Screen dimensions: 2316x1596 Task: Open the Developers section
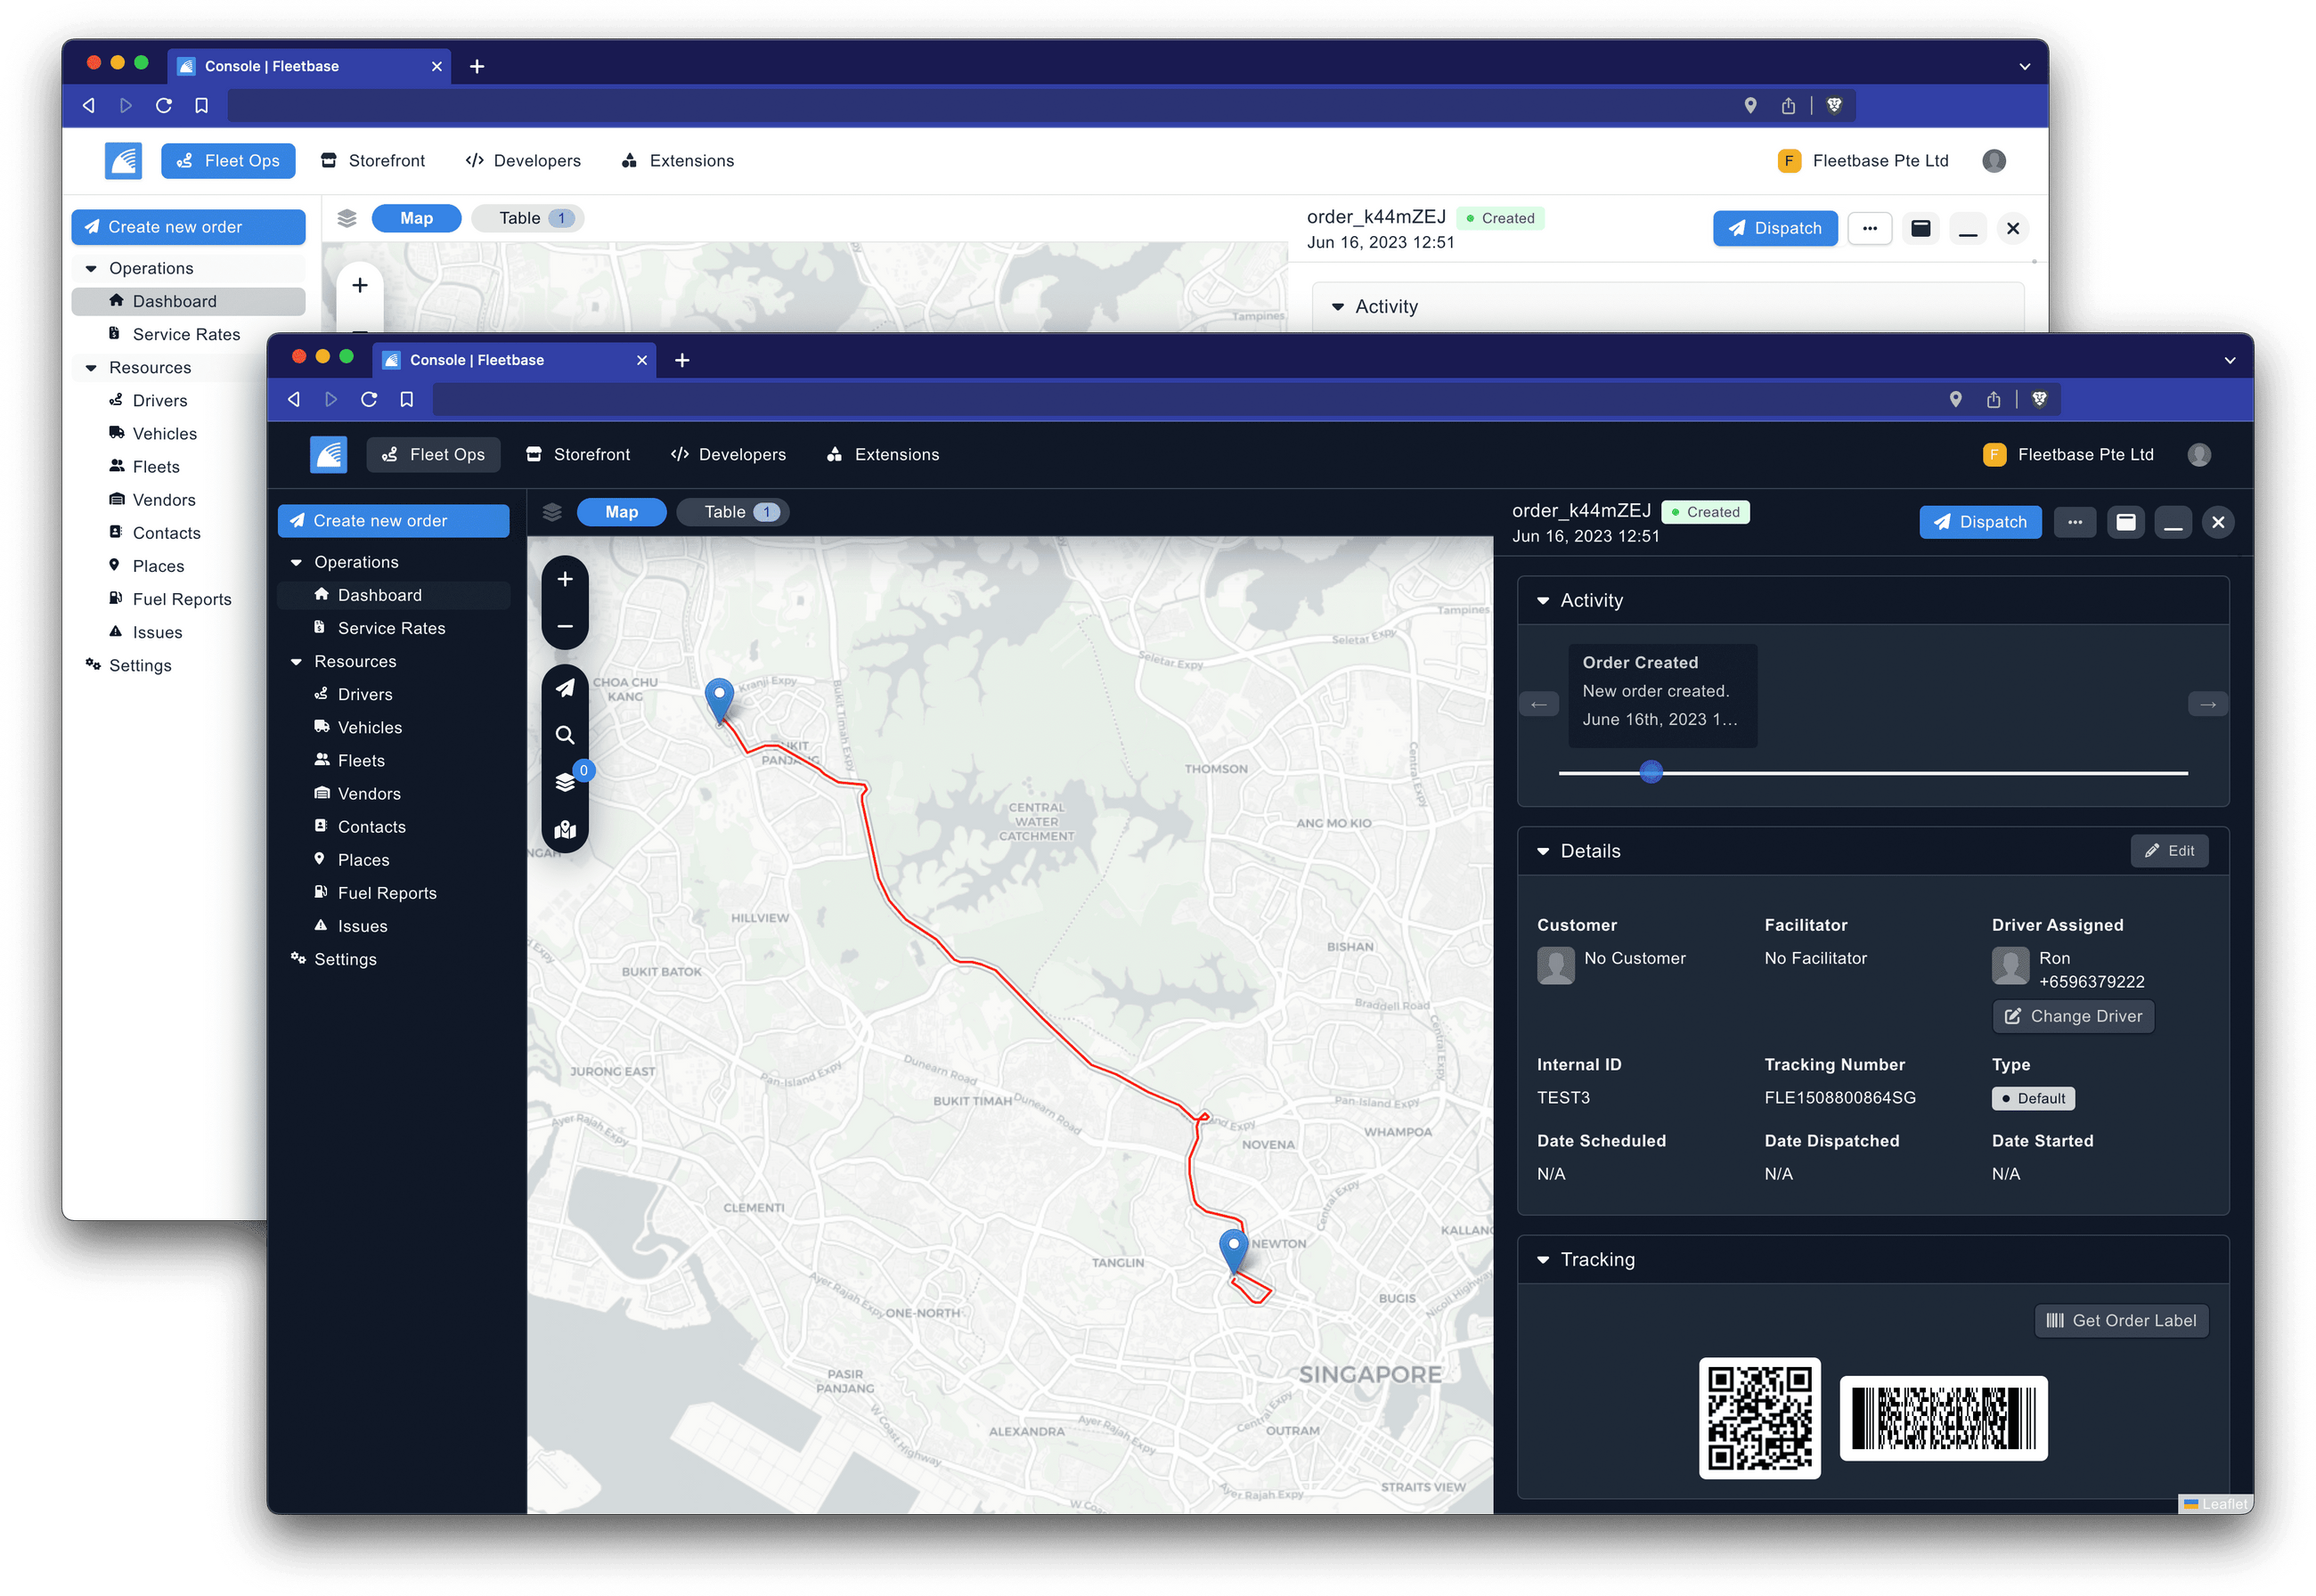click(728, 454)
